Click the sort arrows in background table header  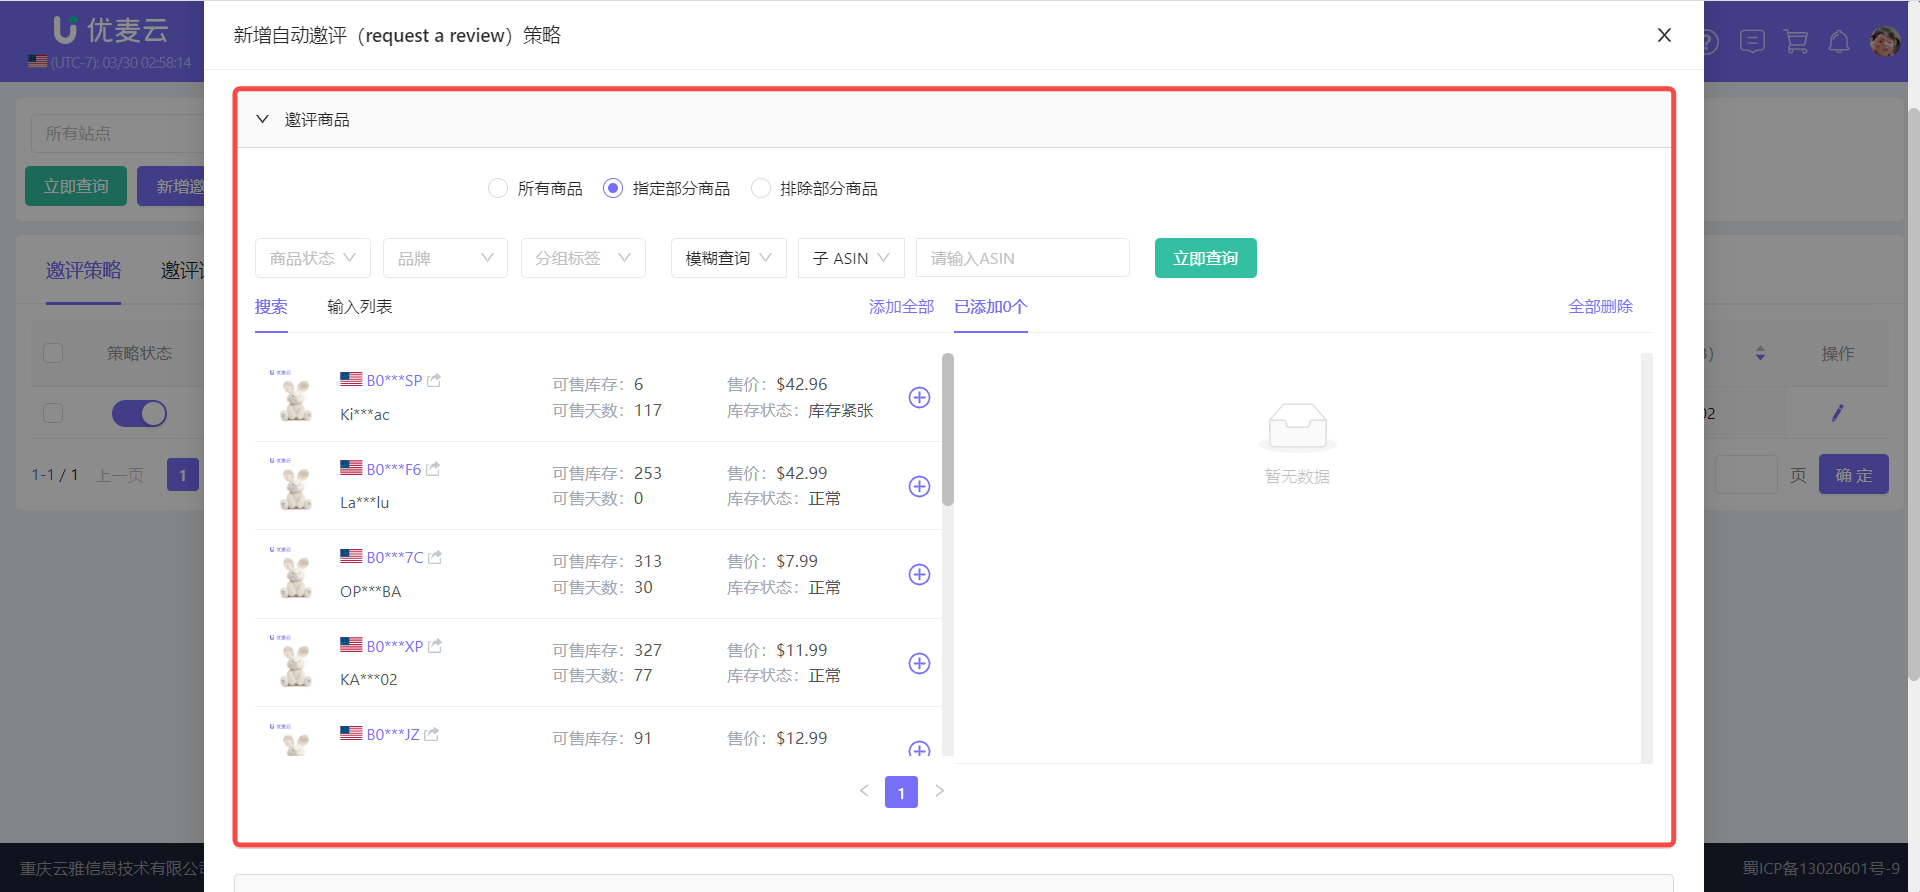pyautogui.click(x=1760, y=354)
